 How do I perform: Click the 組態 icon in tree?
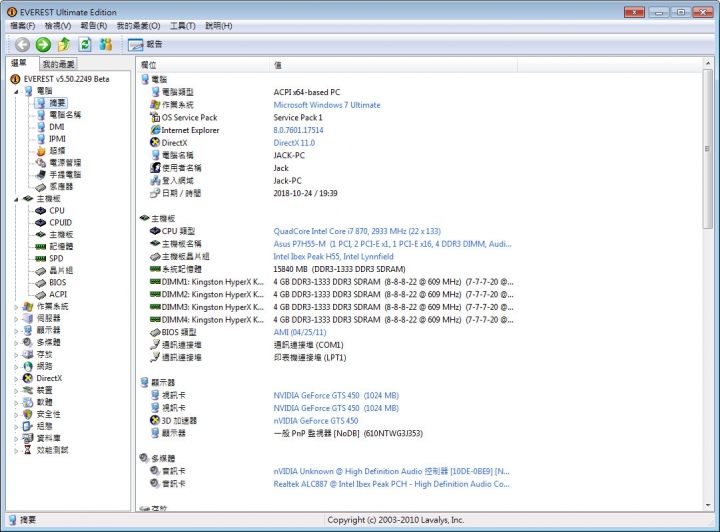click(28, 426)
